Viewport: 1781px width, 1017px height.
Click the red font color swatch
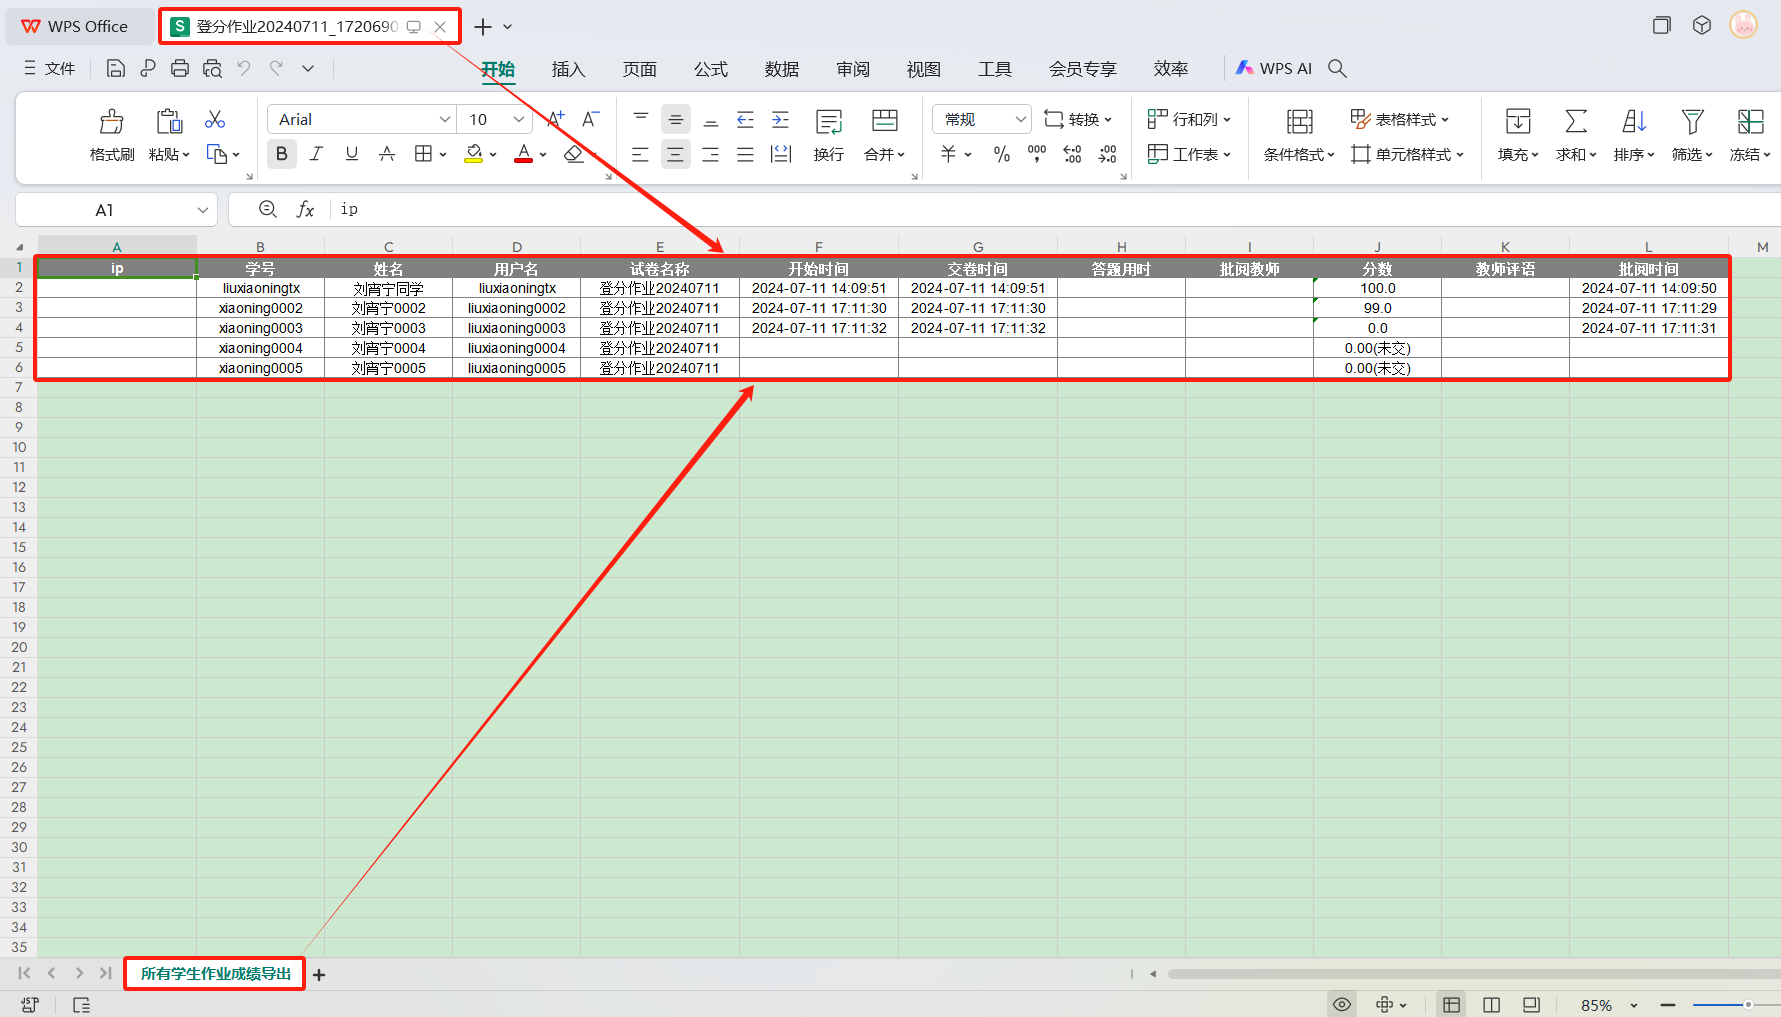pyautogui.click(x=523, y=154)
